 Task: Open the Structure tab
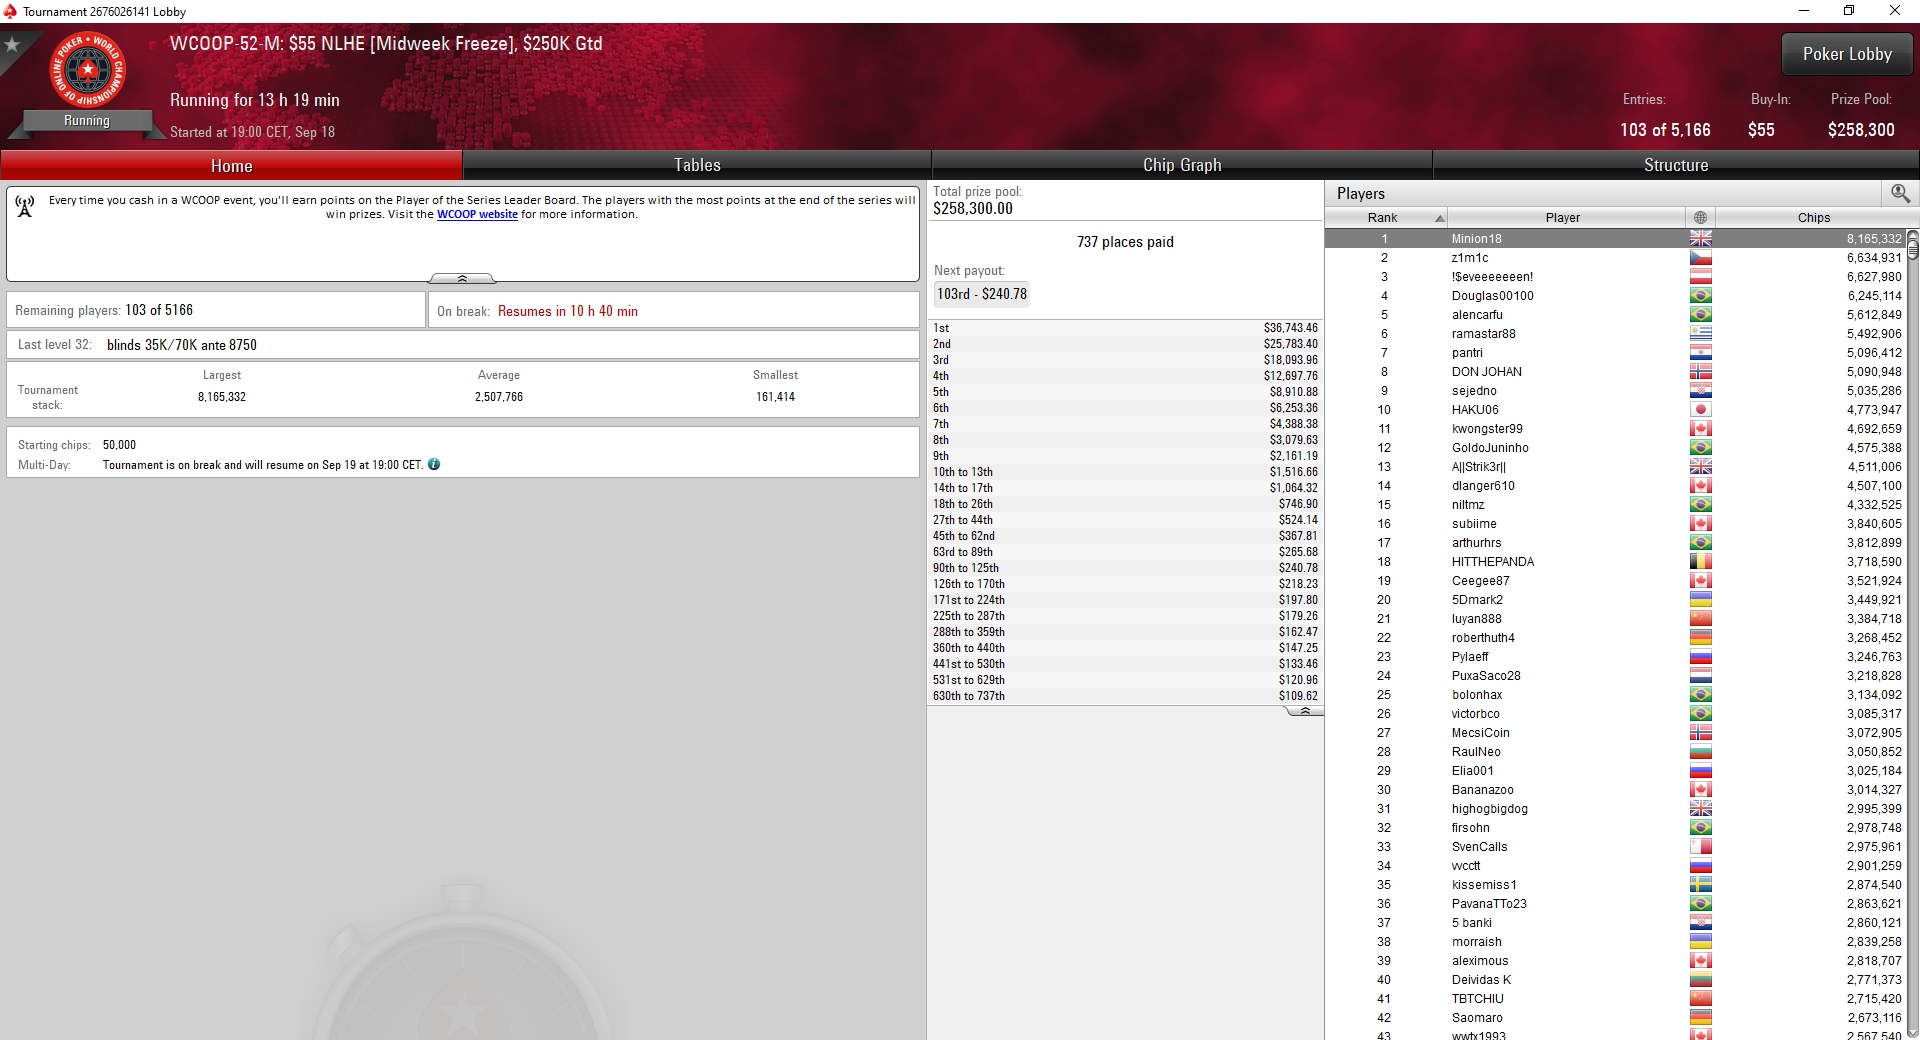coord(1676,165)
